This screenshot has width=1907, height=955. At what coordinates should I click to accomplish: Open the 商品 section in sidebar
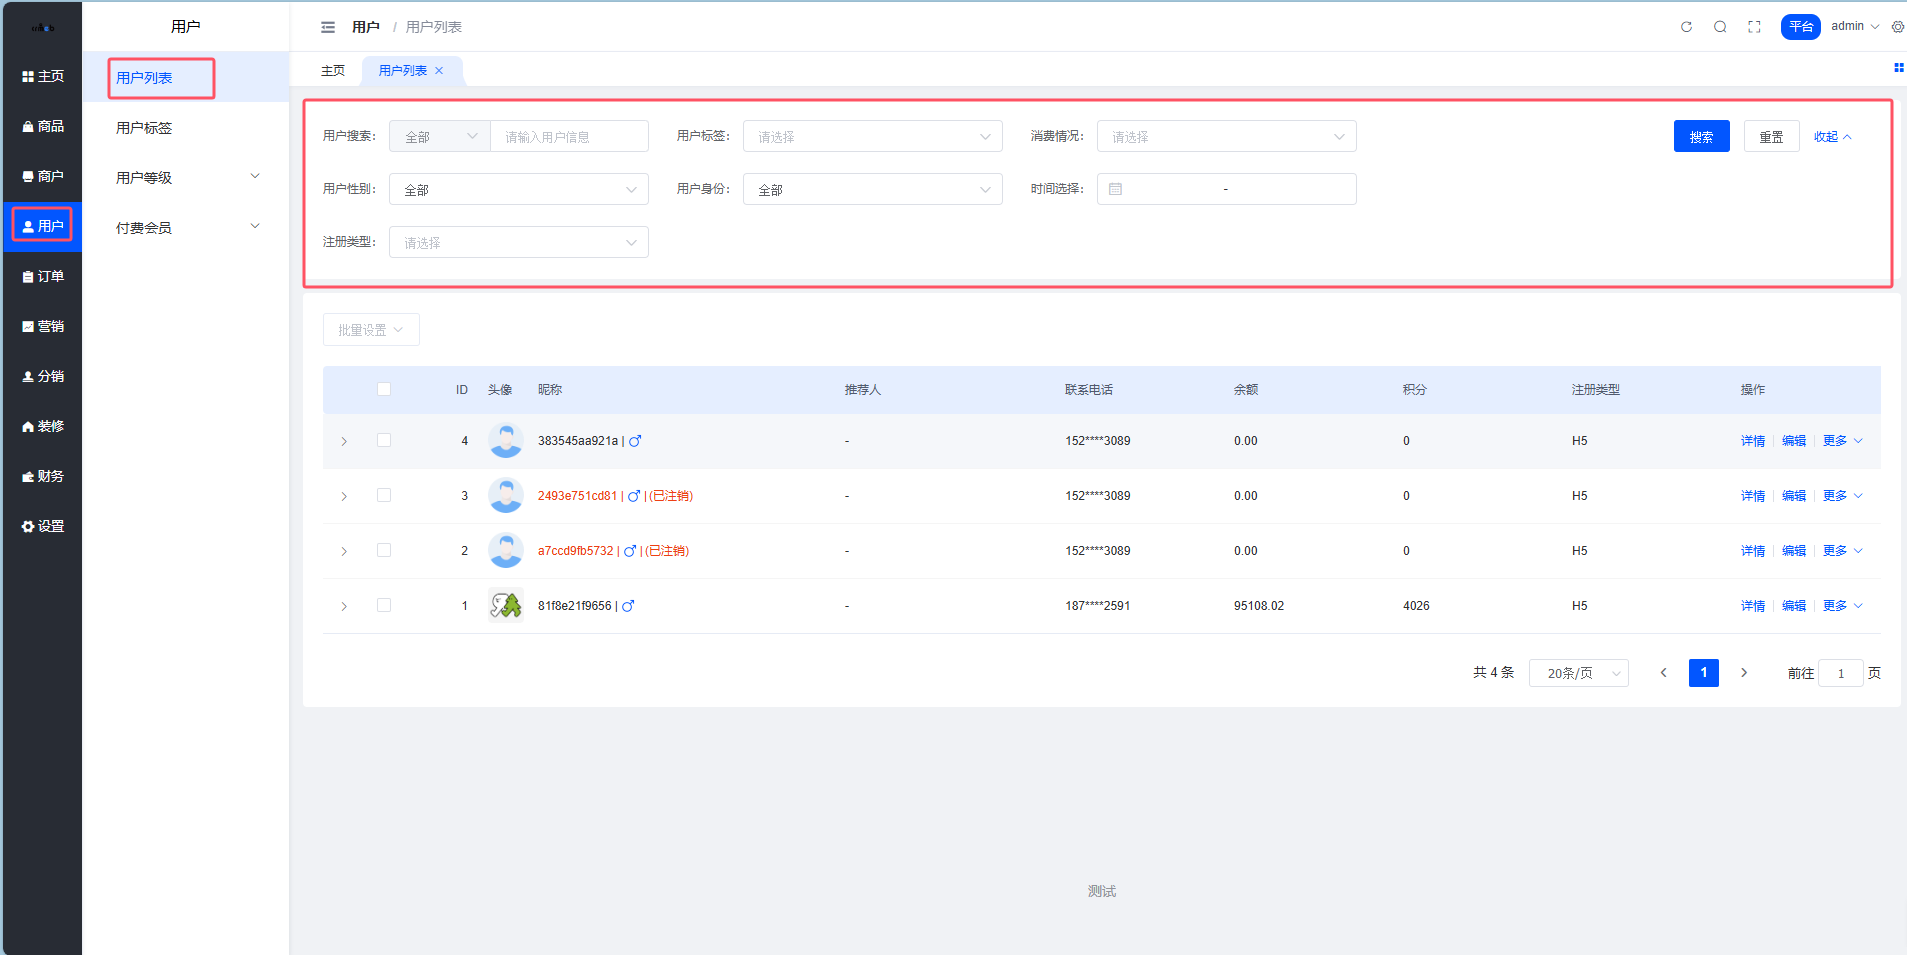43,126
